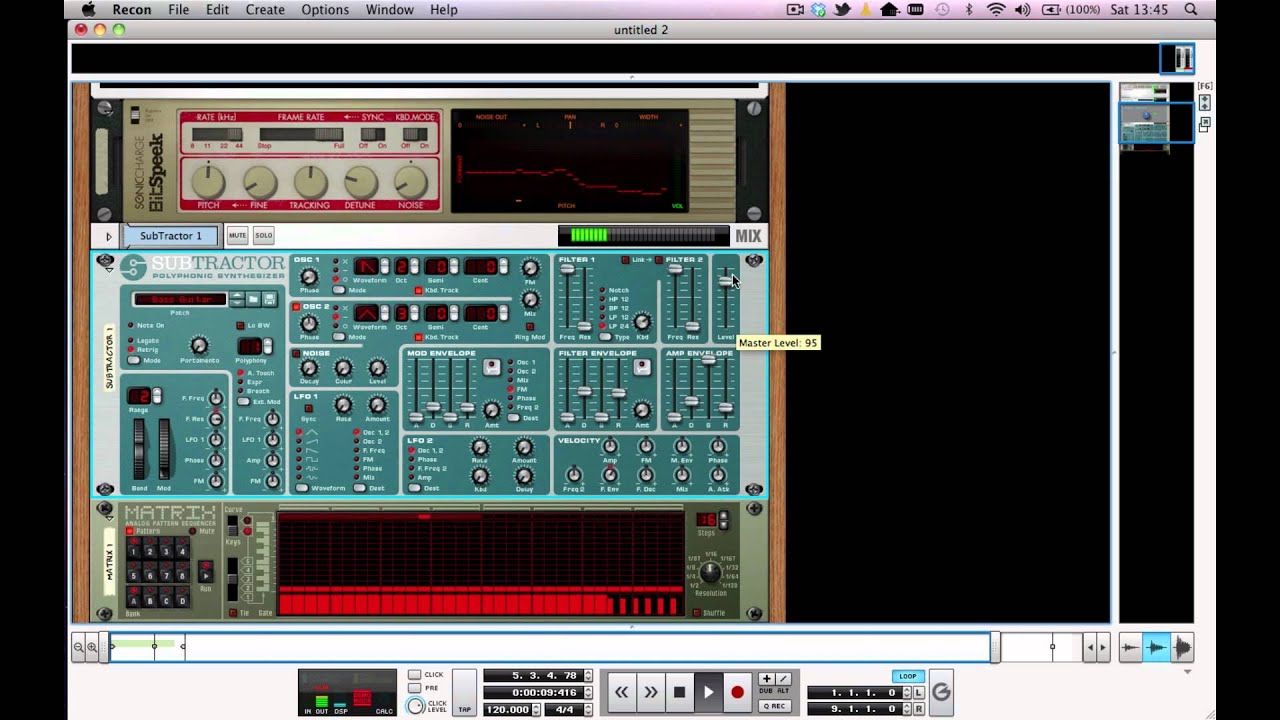Toggle the Filter Link button
The width and height of the screenshot is (1280, 720).
click(x=625, y=260)
